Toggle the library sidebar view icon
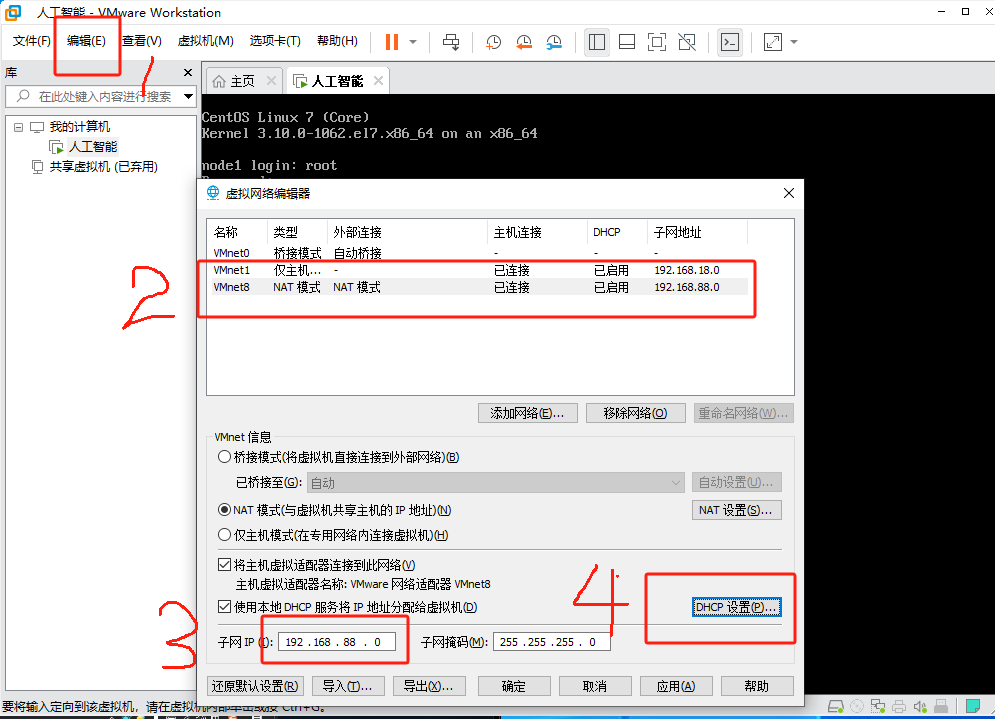Screen dimensions: 995x719 pyautogui.click(x=596, y=42)
